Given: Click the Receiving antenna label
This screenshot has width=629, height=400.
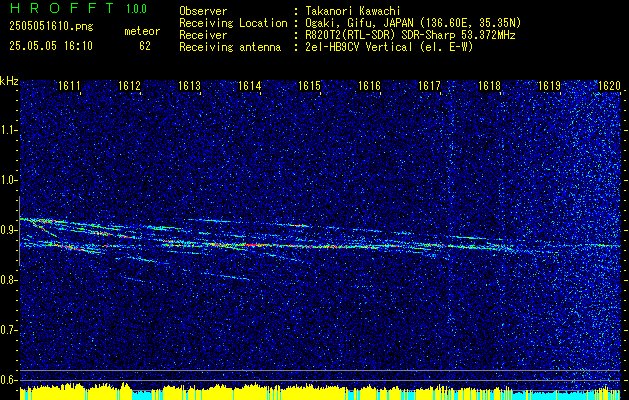Looking at the screenshot, I should pos(230,47).
